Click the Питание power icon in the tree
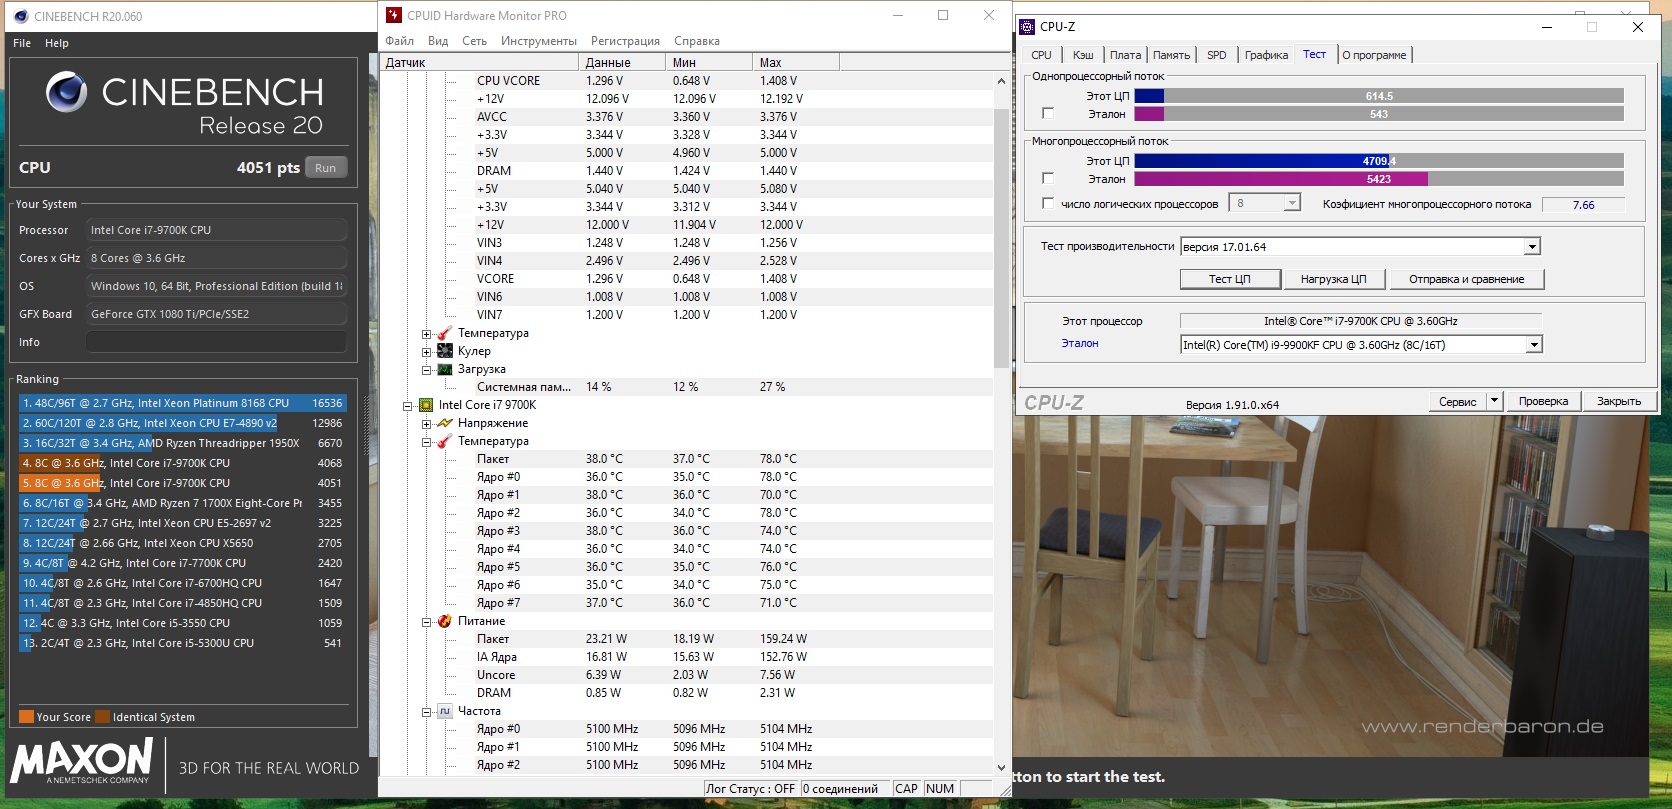 (445, 621)
